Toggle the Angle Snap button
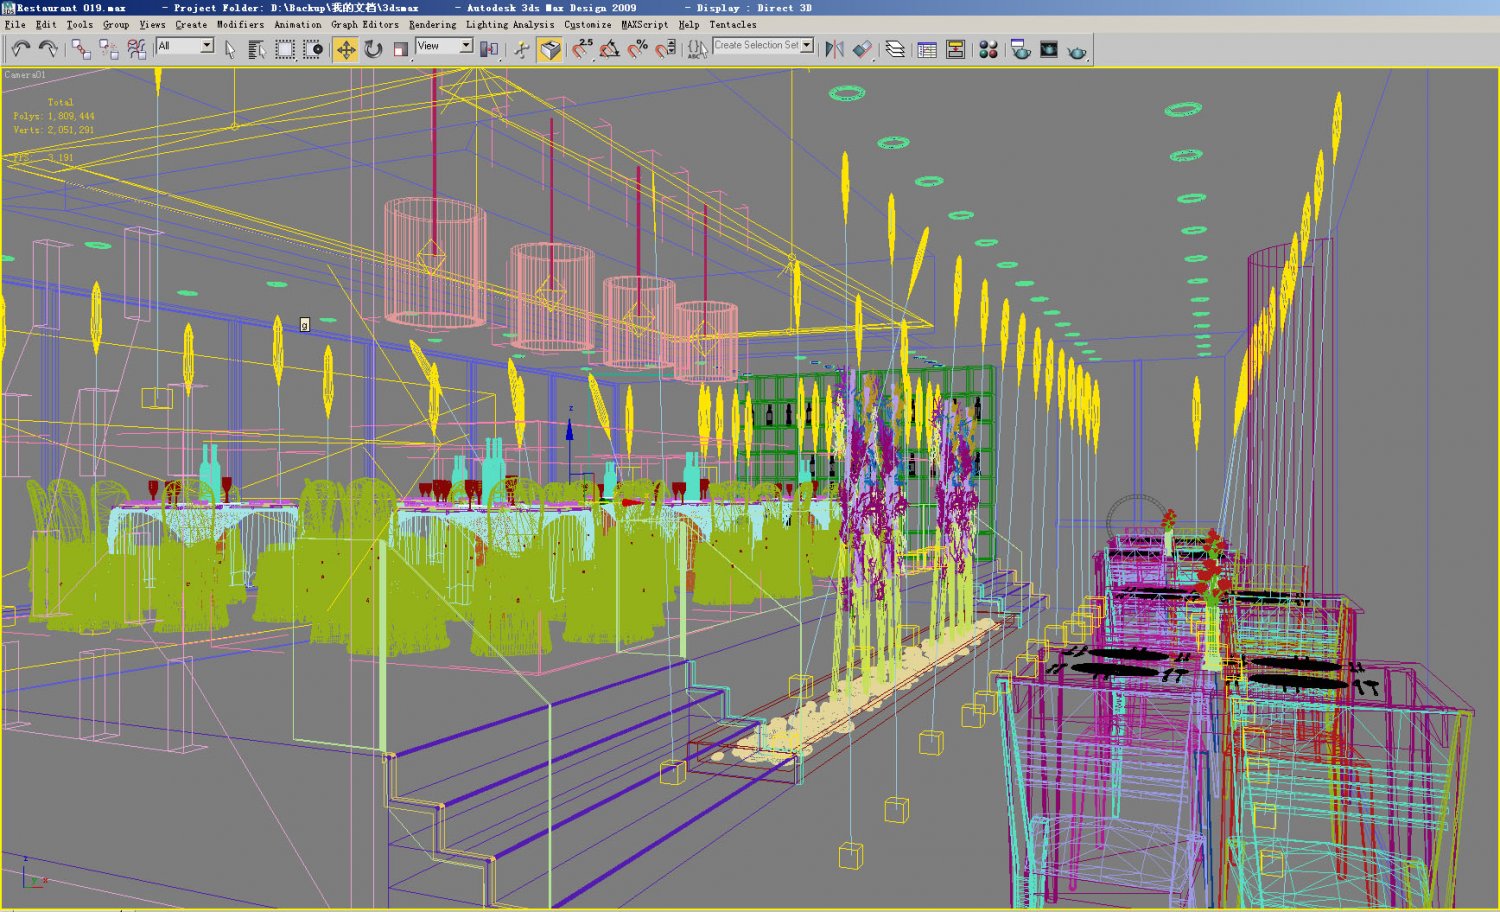Viewport: 1500px width, 912px height. pyautogui.click(x=609, y=49)
